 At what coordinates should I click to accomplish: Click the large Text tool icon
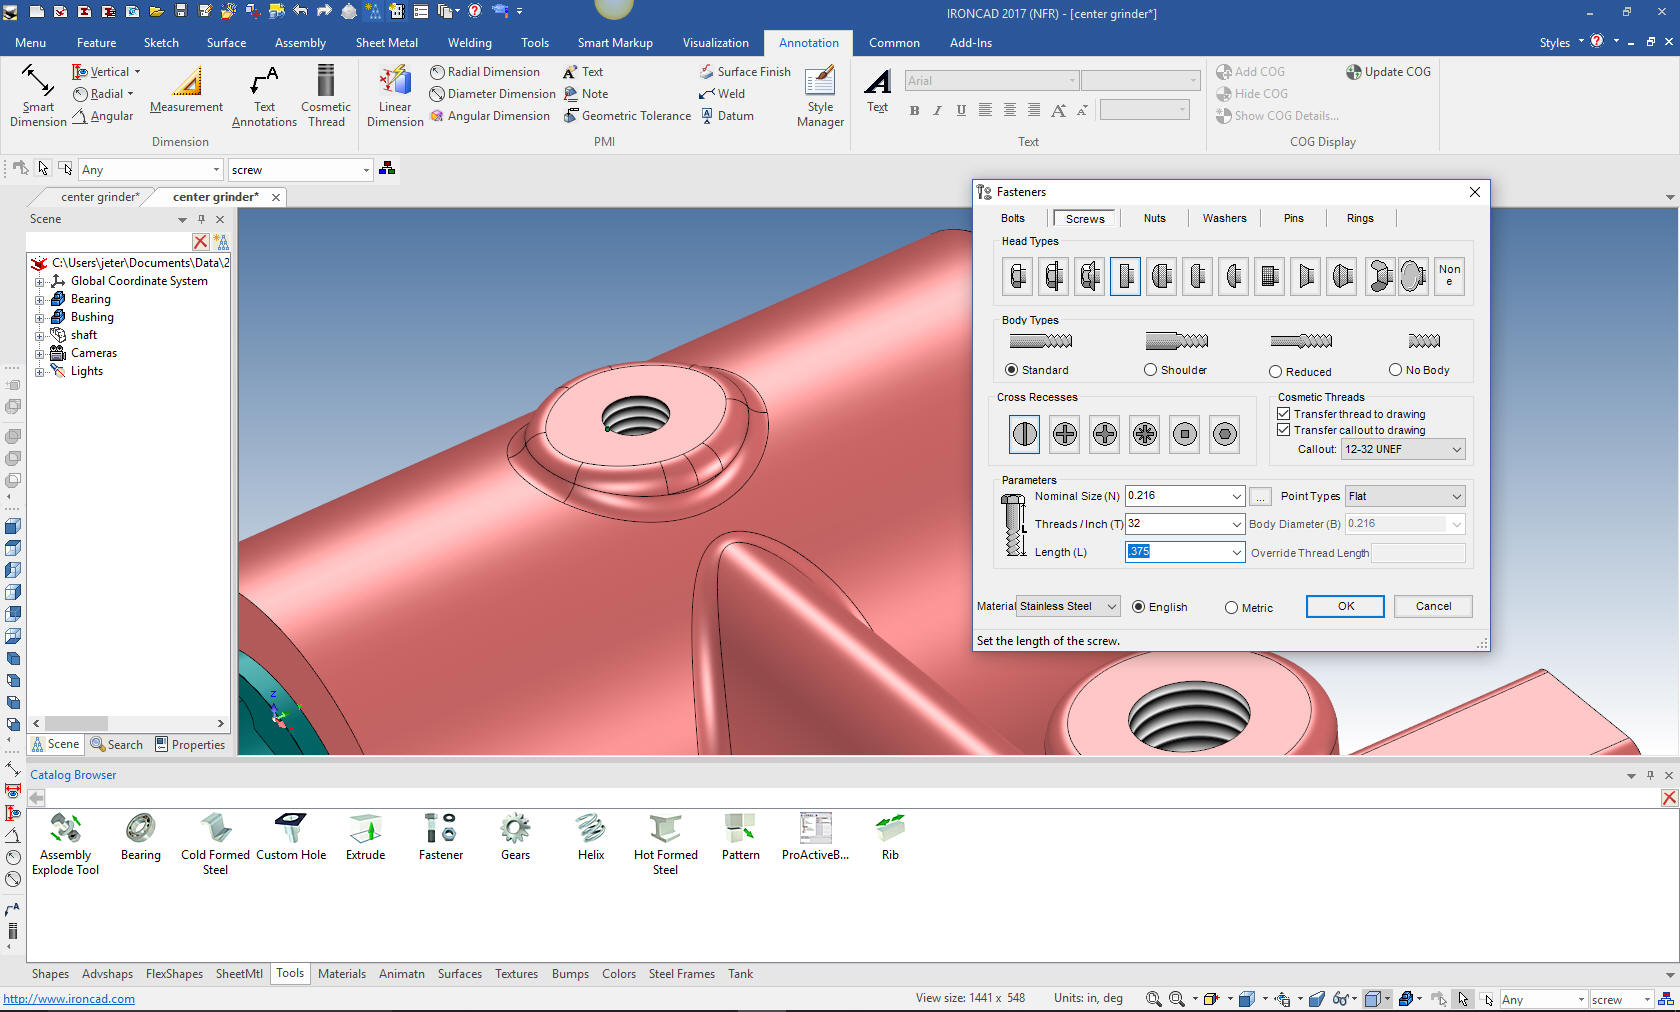[877, 90]
